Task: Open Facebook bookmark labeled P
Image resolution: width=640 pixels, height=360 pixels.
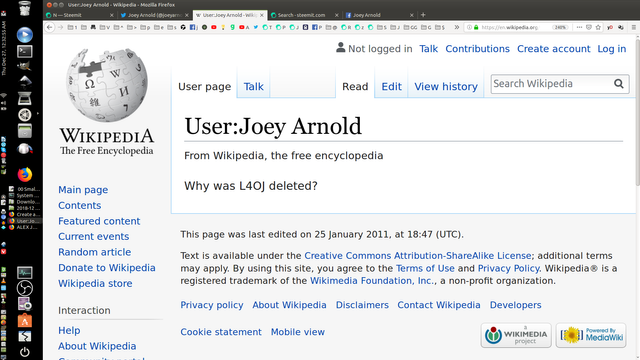Action: tap(317, 27)
